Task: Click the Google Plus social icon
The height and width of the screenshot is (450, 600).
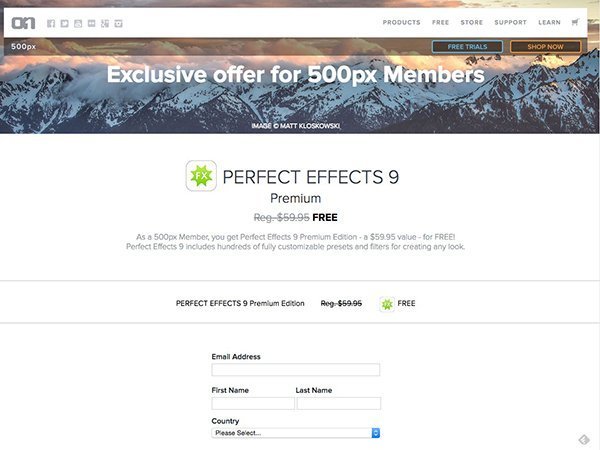Action: point(105,23)
